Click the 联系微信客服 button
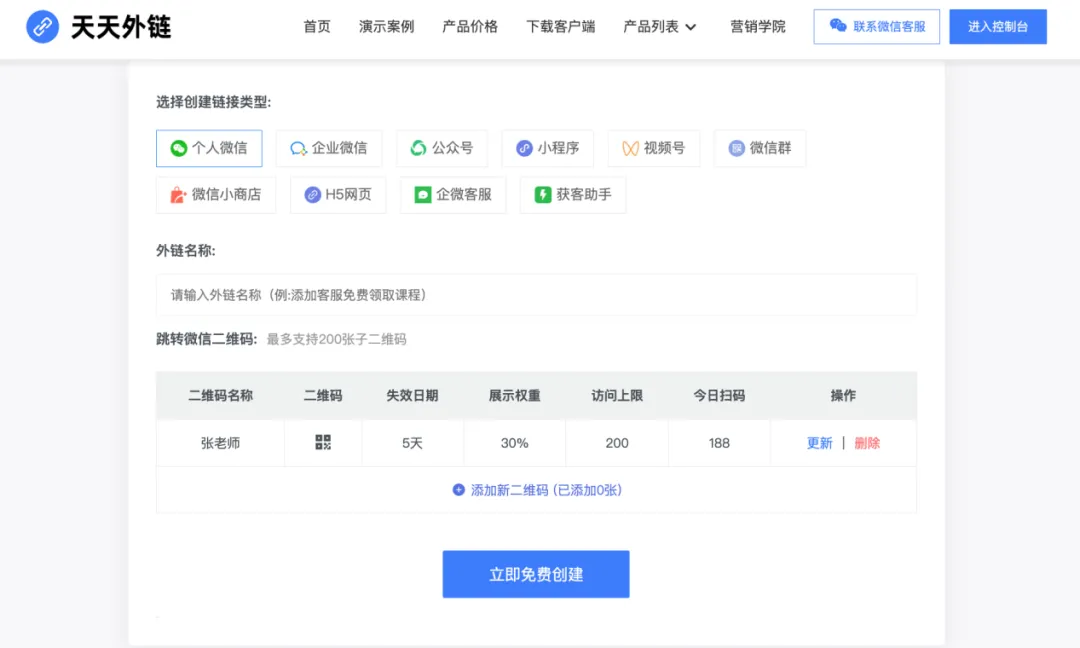The image size is (1080, 648). click(876, 27)
